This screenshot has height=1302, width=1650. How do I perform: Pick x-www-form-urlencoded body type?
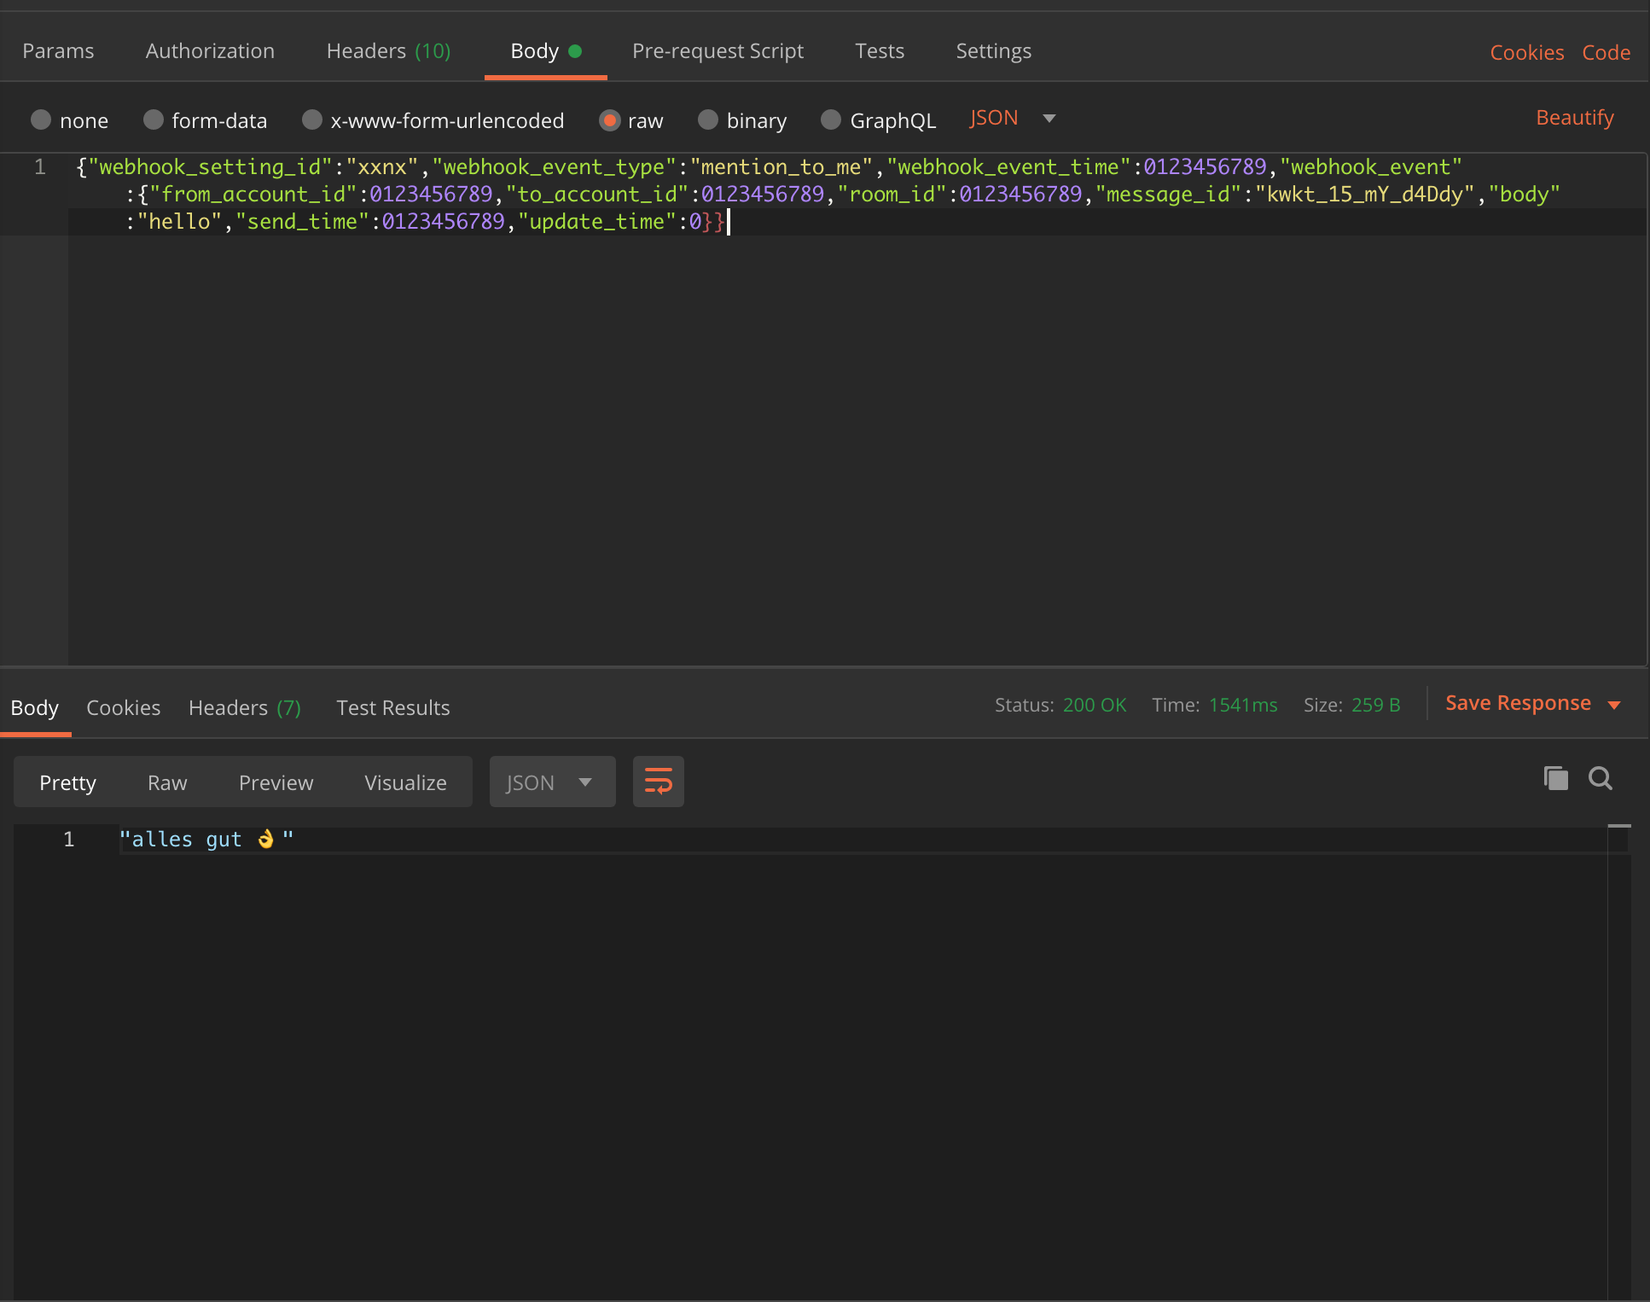click(x=312, y=120)
